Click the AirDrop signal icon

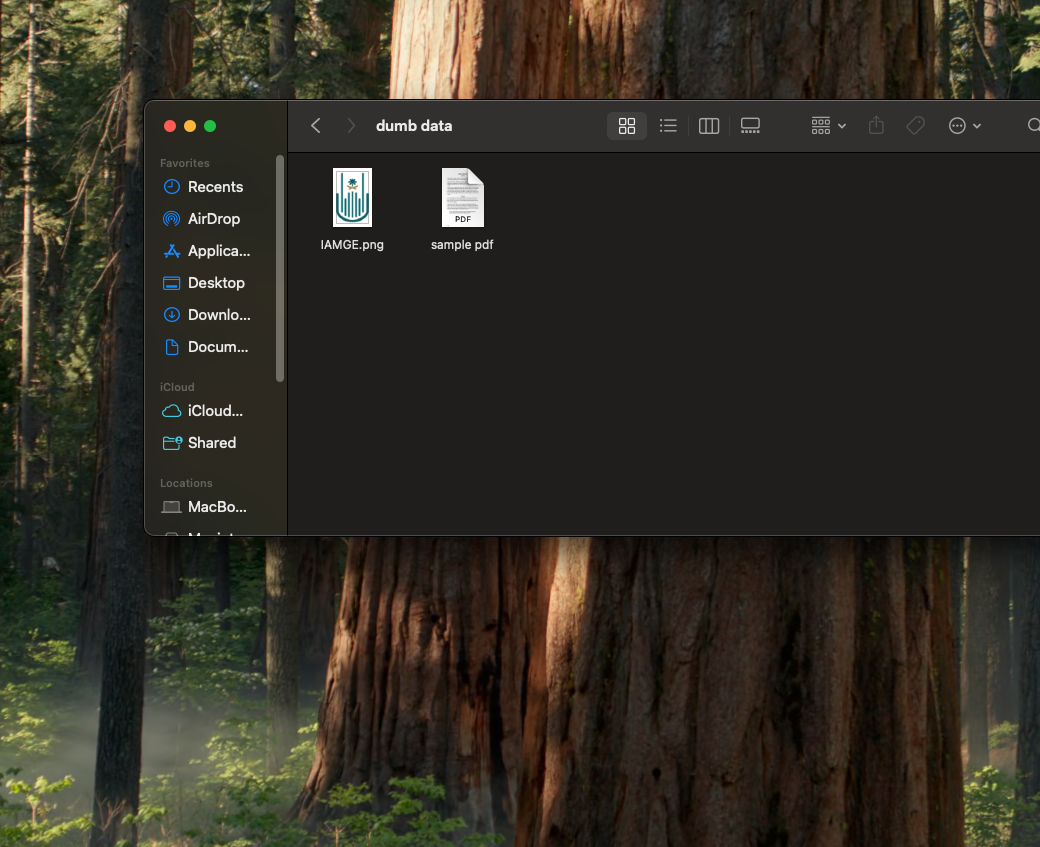coord(172,219)
